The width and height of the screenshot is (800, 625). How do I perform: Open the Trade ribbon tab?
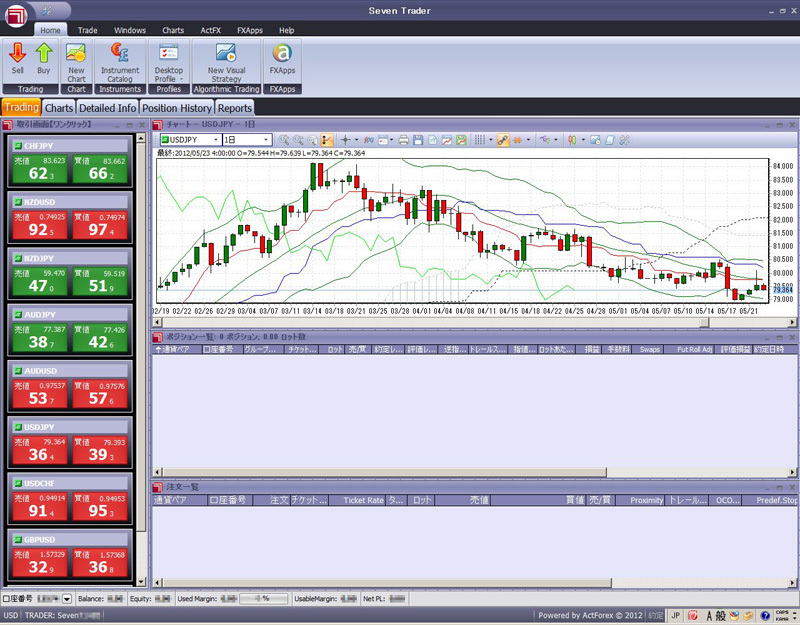pos(87,30)
